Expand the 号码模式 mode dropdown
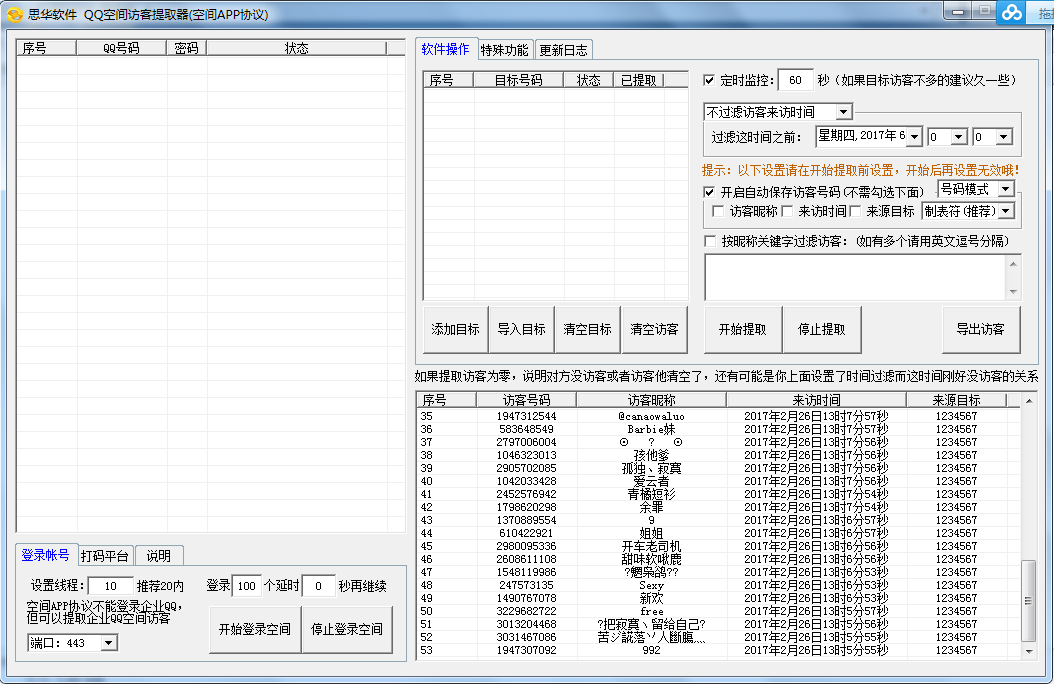This screenshot has height=684, width=1054. [1005, 189]
